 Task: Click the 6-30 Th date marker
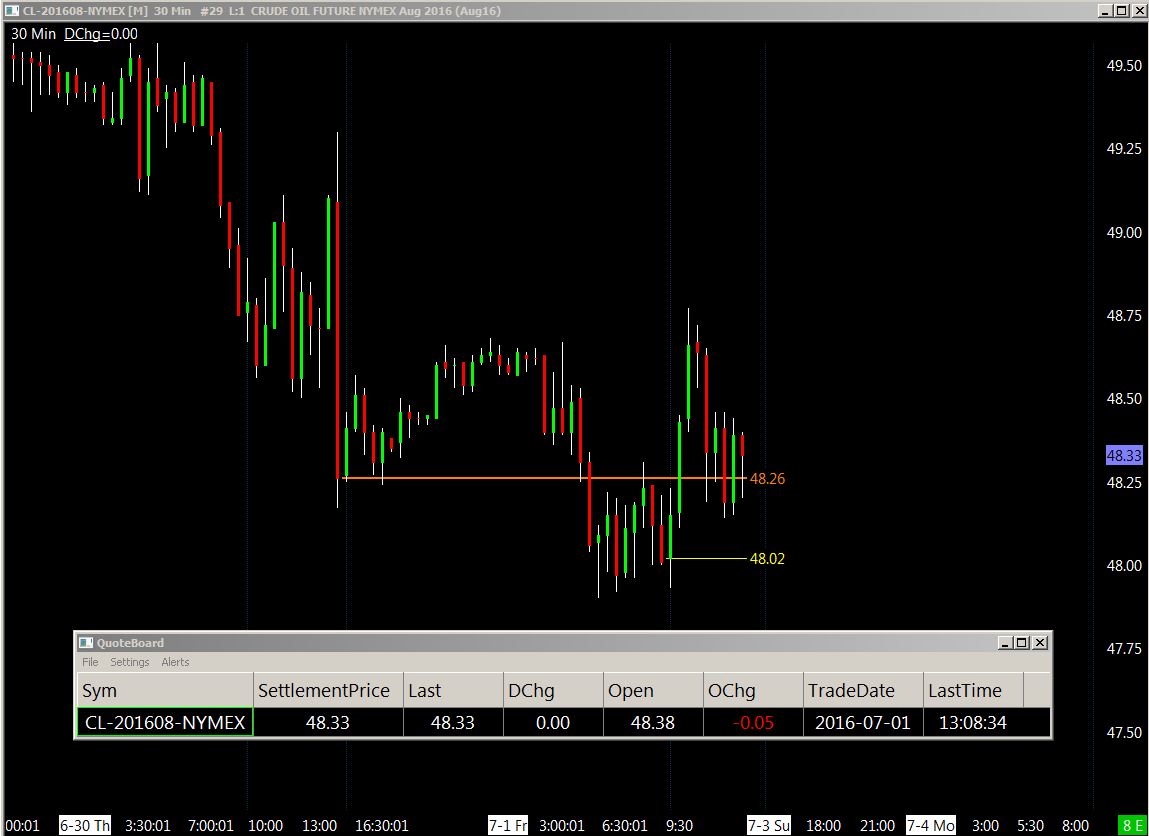pyautogui.click(x=84, y=826)
